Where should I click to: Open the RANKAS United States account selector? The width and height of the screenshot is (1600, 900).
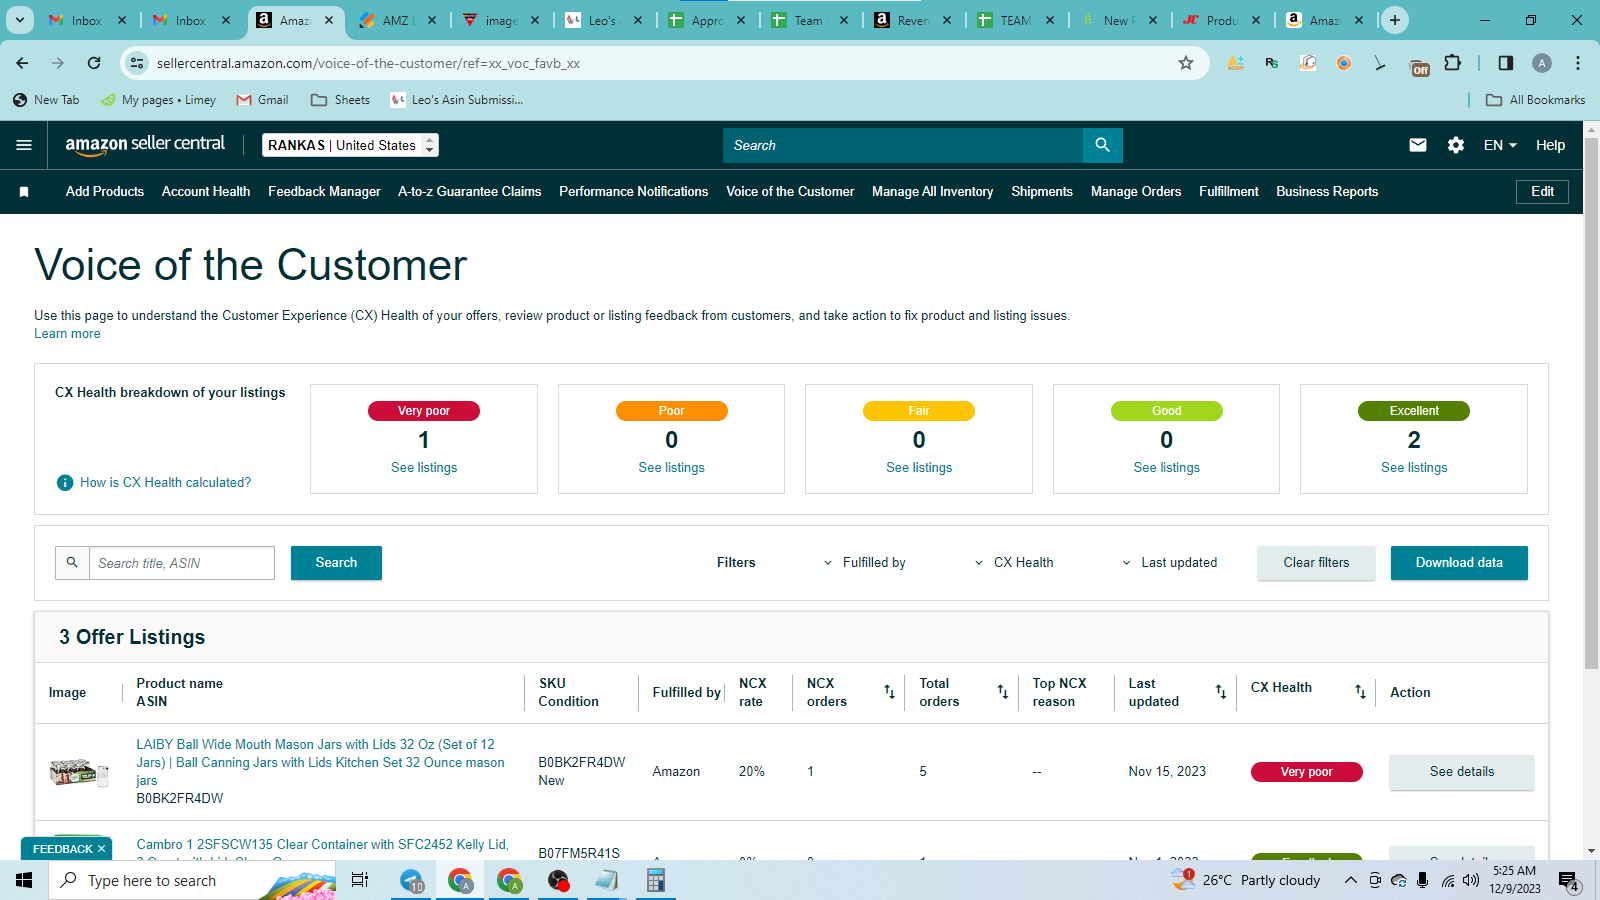(x=350, y=145)
